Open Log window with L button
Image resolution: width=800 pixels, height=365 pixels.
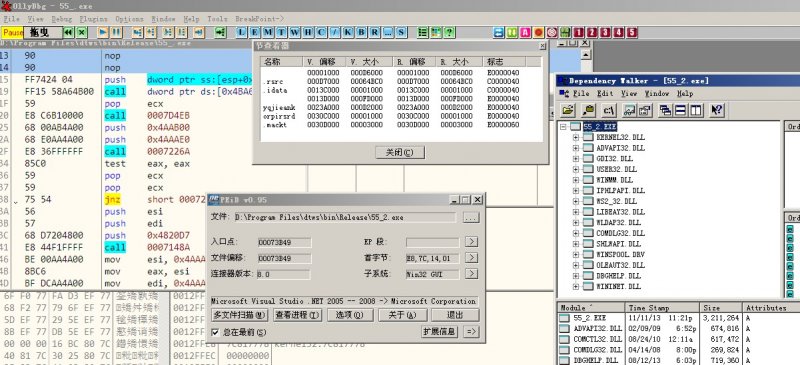241,33
